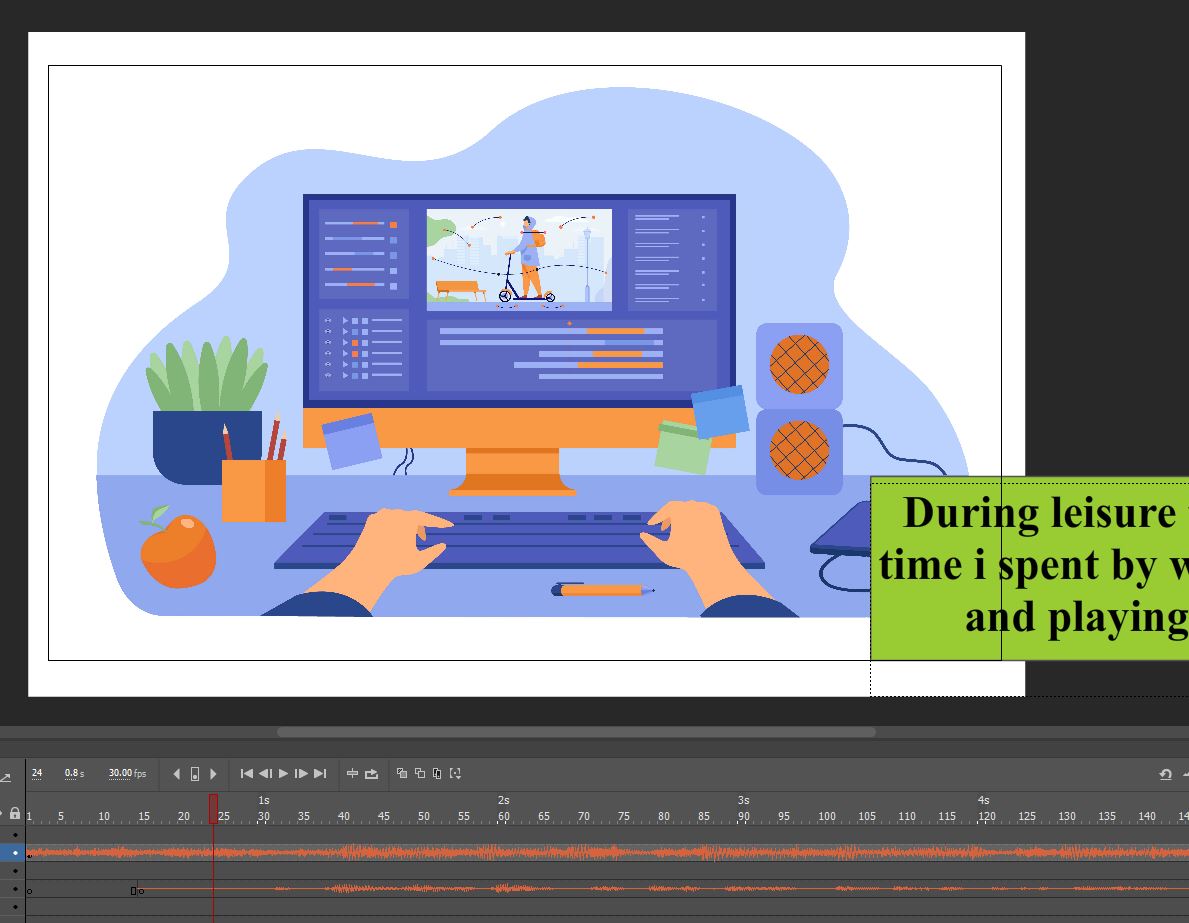Image resolution: width=1189 pixels, height=923 pixels.
Task: Enable Onion Skin Outlines mode
Action: 422,773
